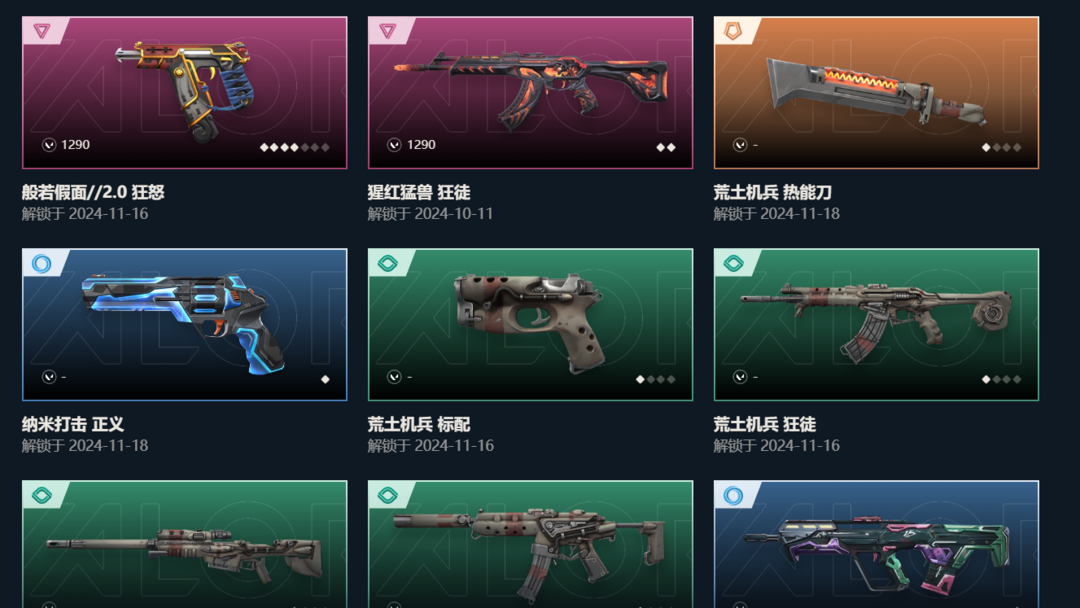Image resolution: width=1080 pixels, height=608 pixels.
Task: Select the 纳米打击 正义 revolver thumbnail
Action: point(185,324)
